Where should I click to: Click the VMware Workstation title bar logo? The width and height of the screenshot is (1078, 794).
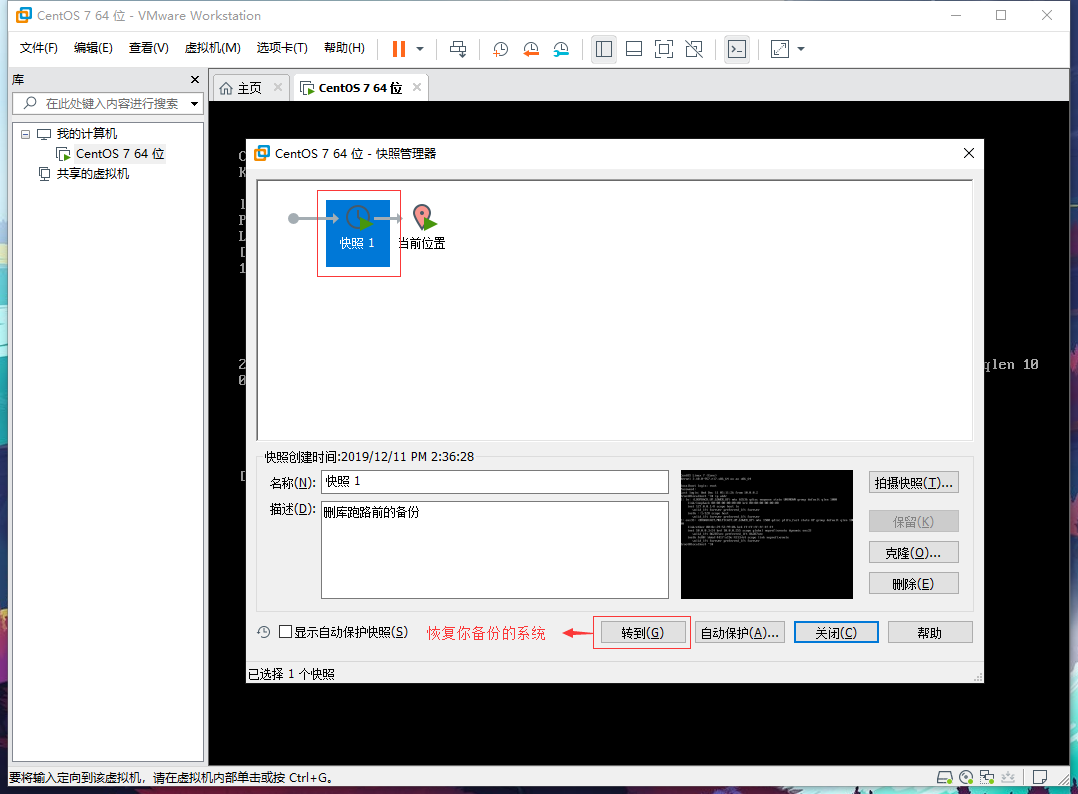pos(23,15)
